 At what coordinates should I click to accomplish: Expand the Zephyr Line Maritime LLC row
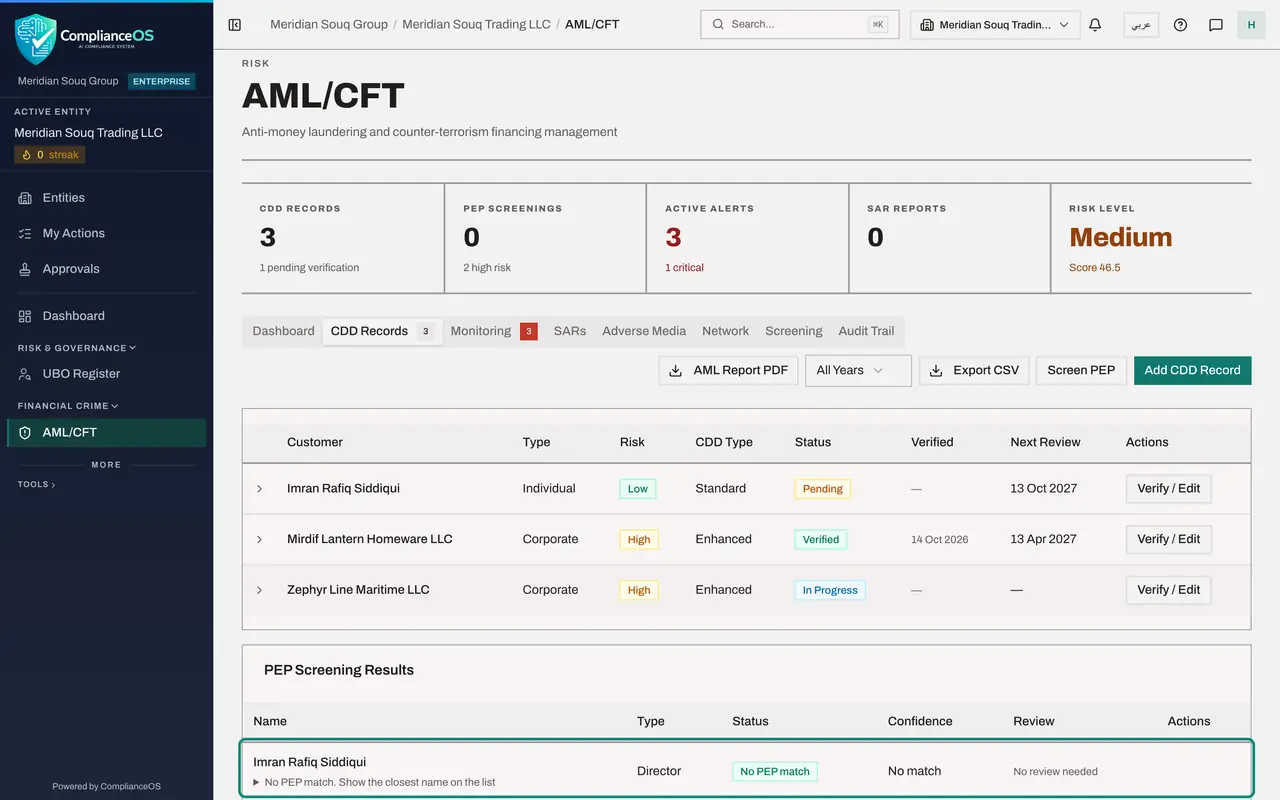coord(259,590)
